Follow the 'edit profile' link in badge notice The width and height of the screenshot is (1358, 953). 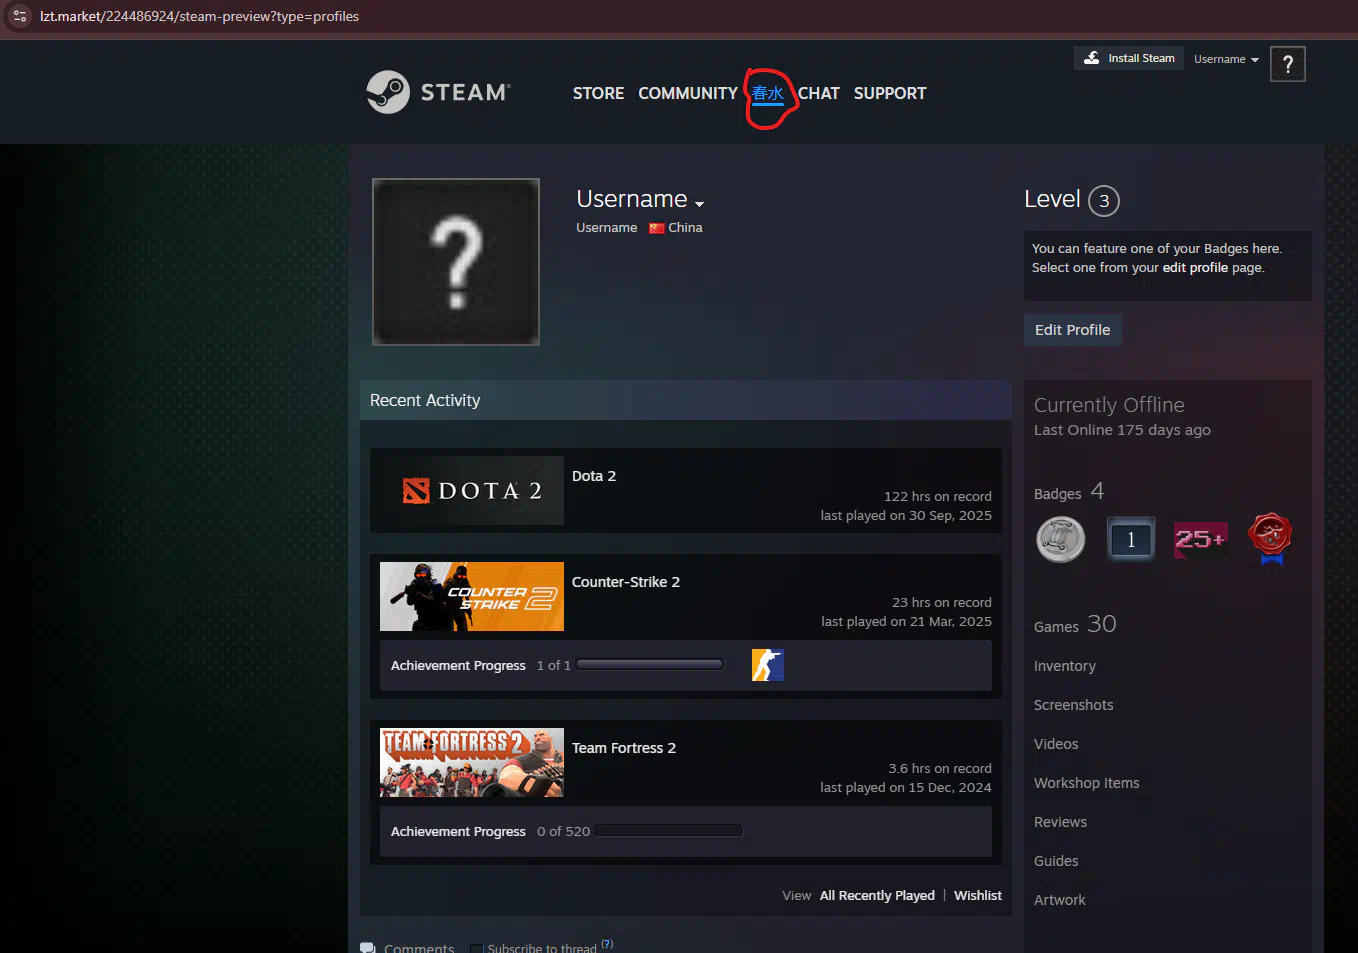[x=1195, y=268]
